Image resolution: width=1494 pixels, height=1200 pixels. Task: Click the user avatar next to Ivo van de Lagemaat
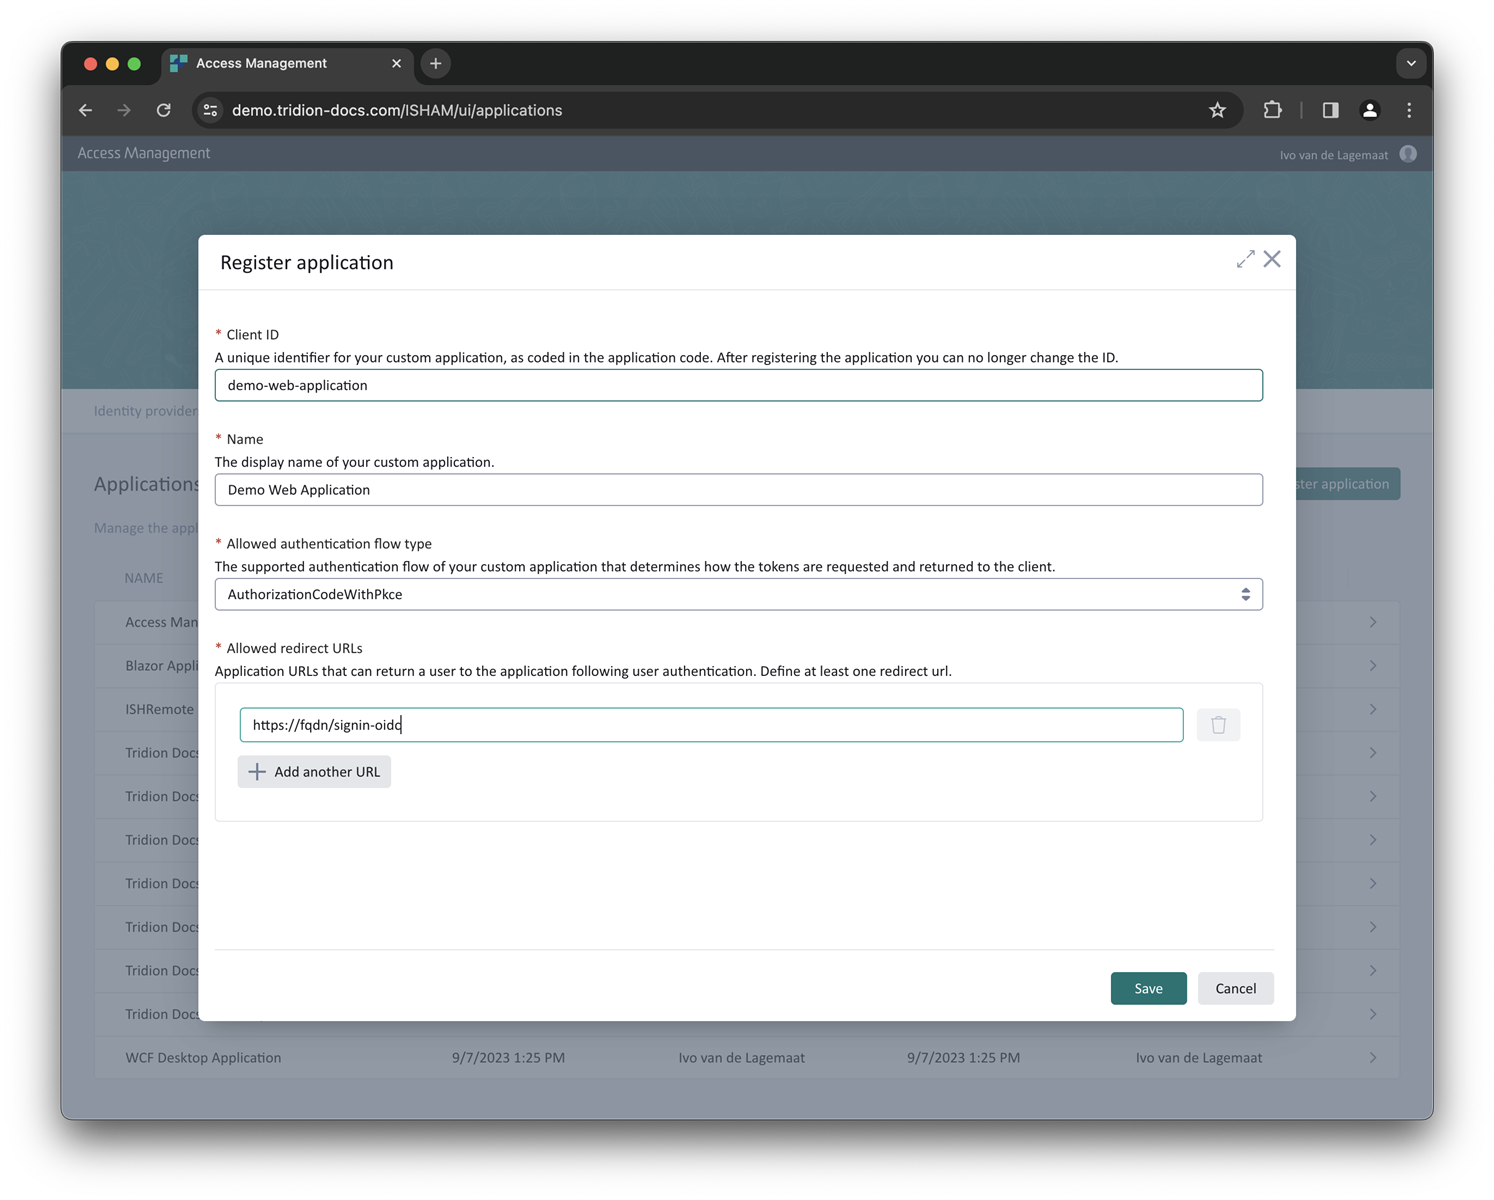coord(1408,154)
